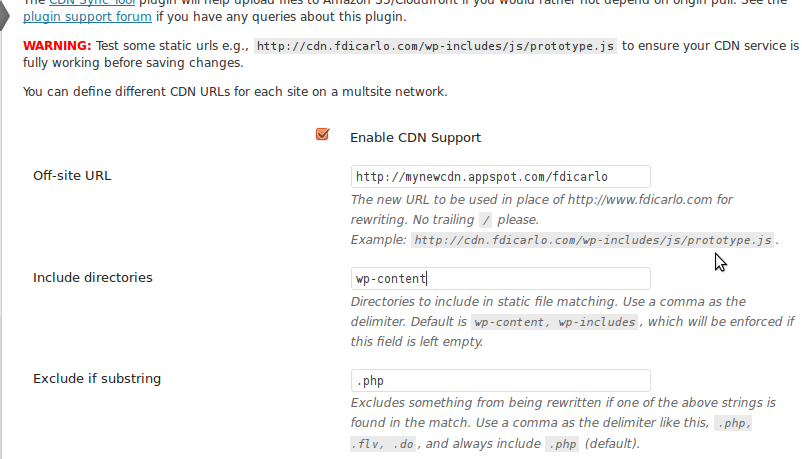Click the multsite network sentence
Screen dimensions: 802x459
[235, 92]
